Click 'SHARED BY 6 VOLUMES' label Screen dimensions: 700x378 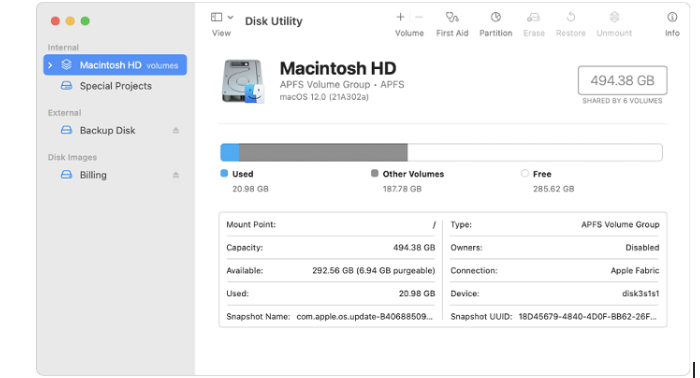[622, 101]
